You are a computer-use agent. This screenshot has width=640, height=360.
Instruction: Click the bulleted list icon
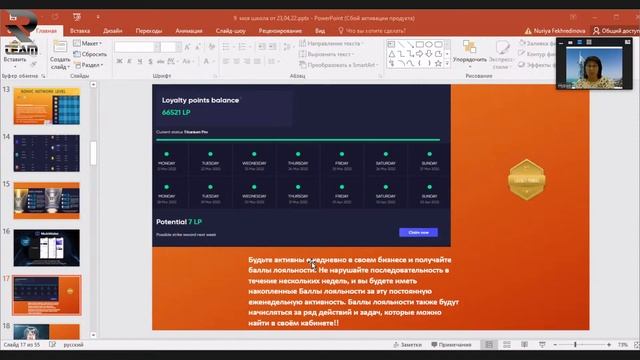click(x=227, y=47)
